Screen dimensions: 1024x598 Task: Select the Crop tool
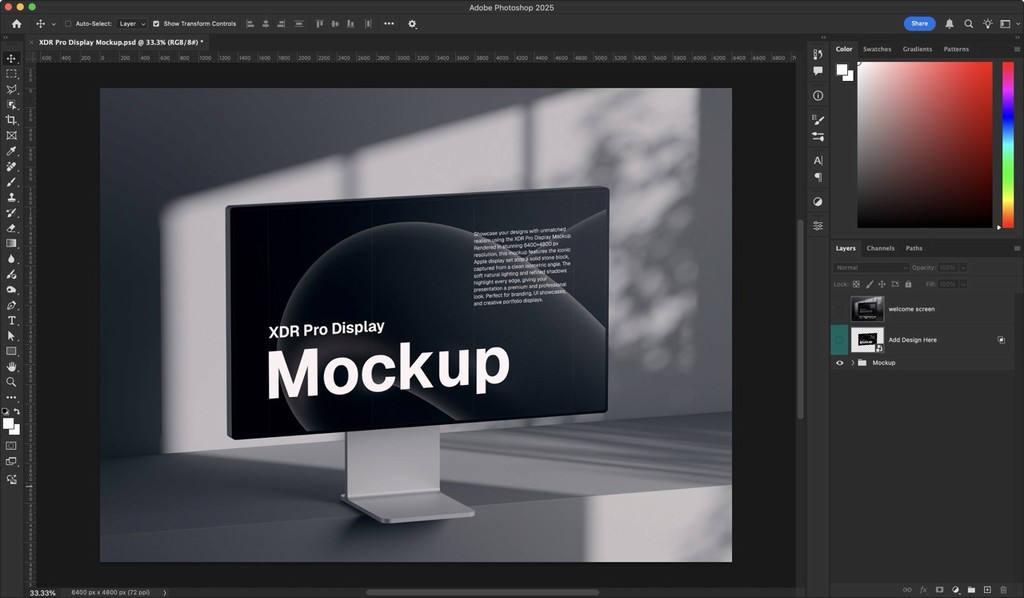[11, 119]
